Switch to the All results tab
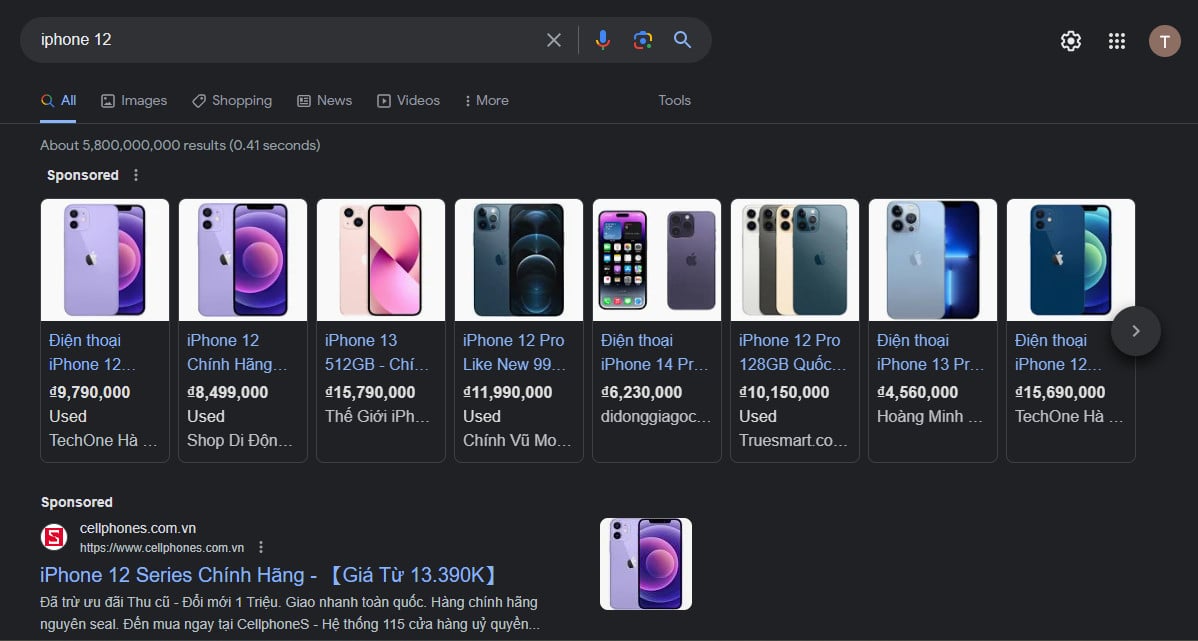The width and height of the screenshot is (1198, 641). coord(58,101)
